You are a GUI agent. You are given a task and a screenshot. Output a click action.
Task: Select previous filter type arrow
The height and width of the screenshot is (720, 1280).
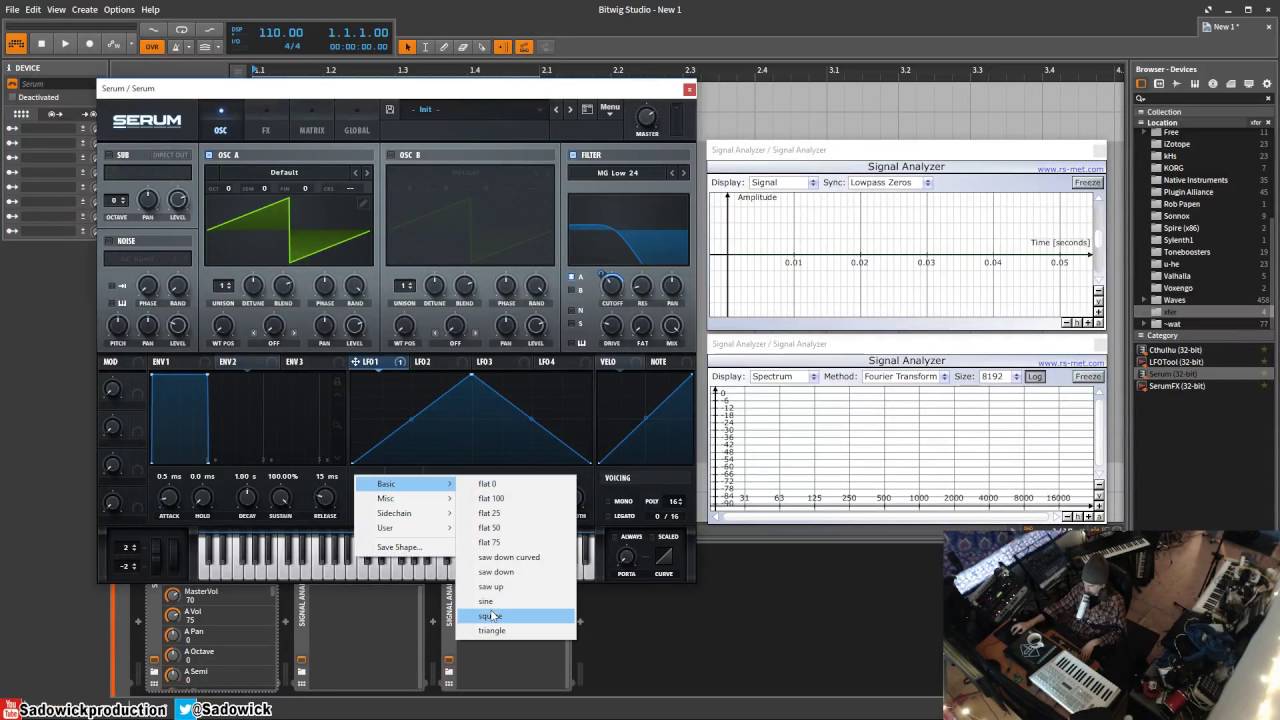[670, 173]
